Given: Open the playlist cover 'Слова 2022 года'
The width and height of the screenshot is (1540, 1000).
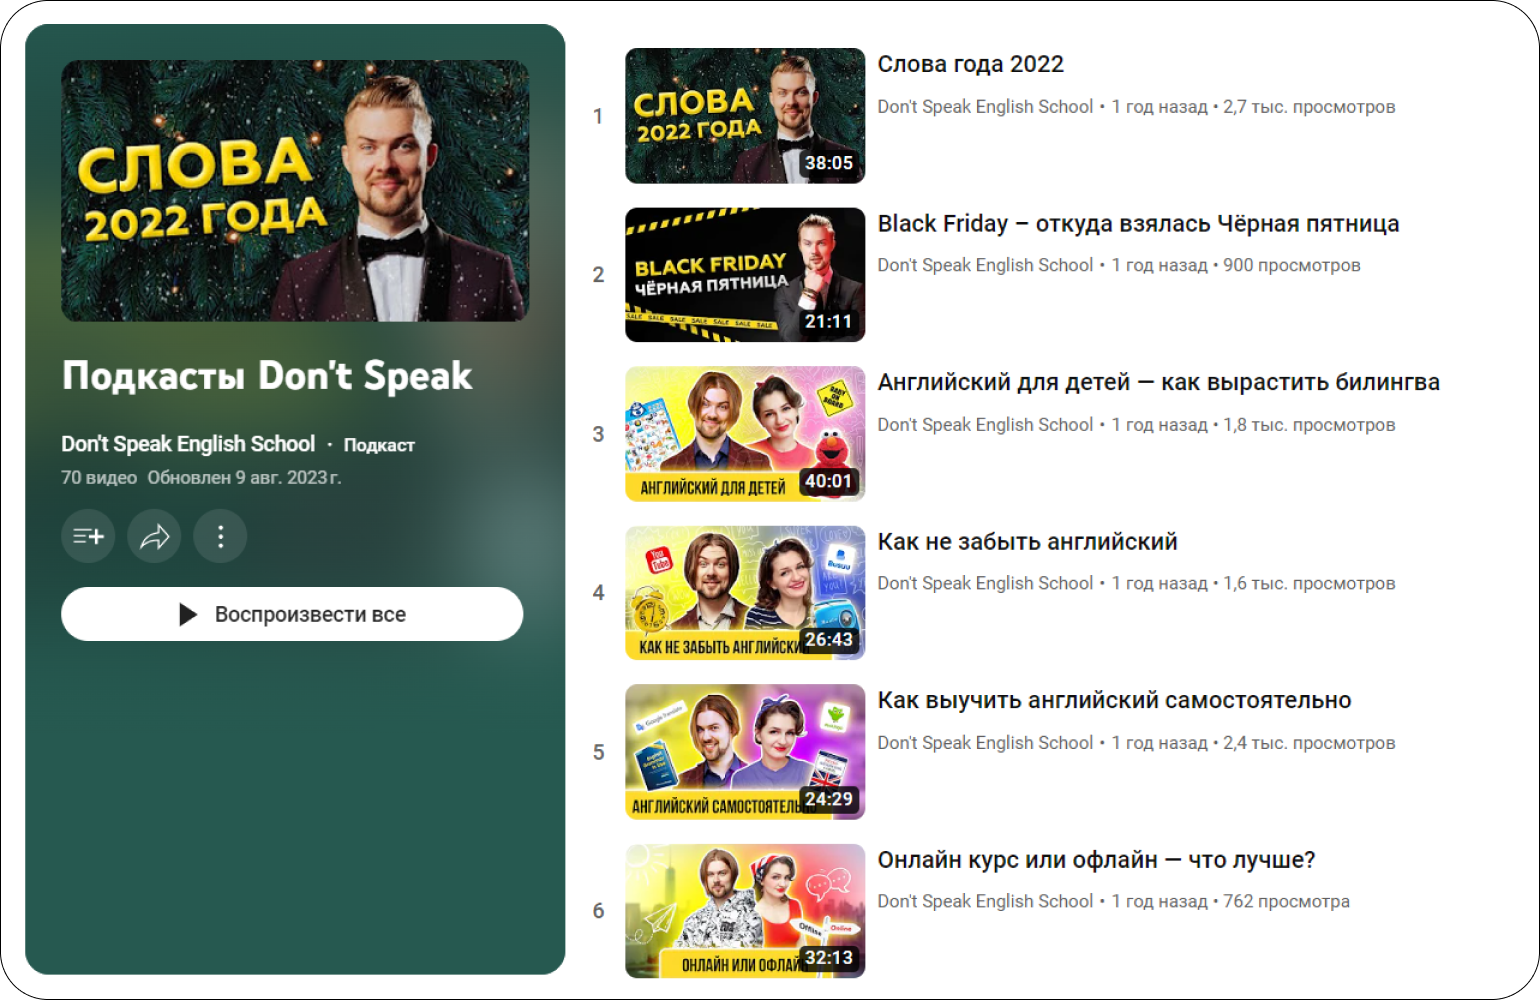Looking at the screenshot, I should pyautogui.click(x=295, y=191).
